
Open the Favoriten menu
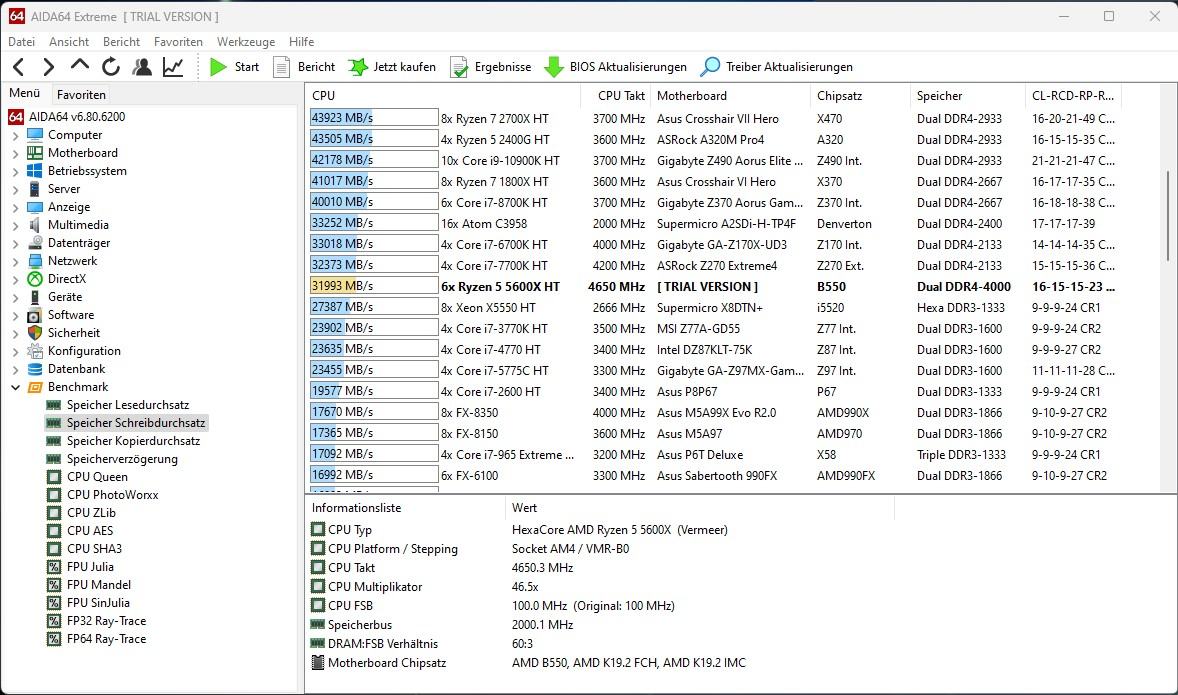(x=178, y=42)
